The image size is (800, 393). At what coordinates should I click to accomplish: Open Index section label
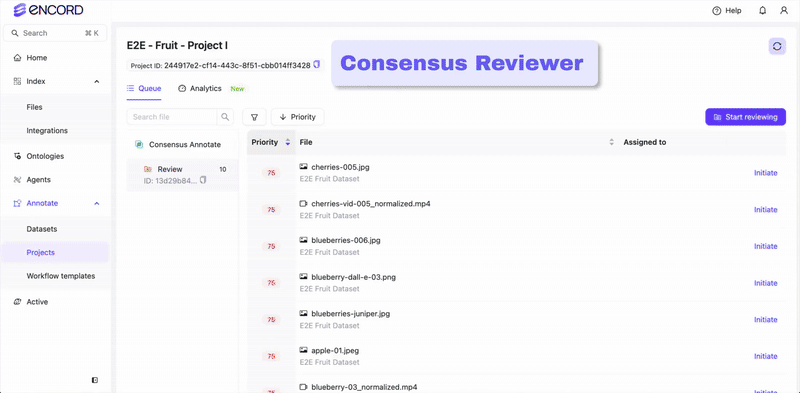click(36, 81)
